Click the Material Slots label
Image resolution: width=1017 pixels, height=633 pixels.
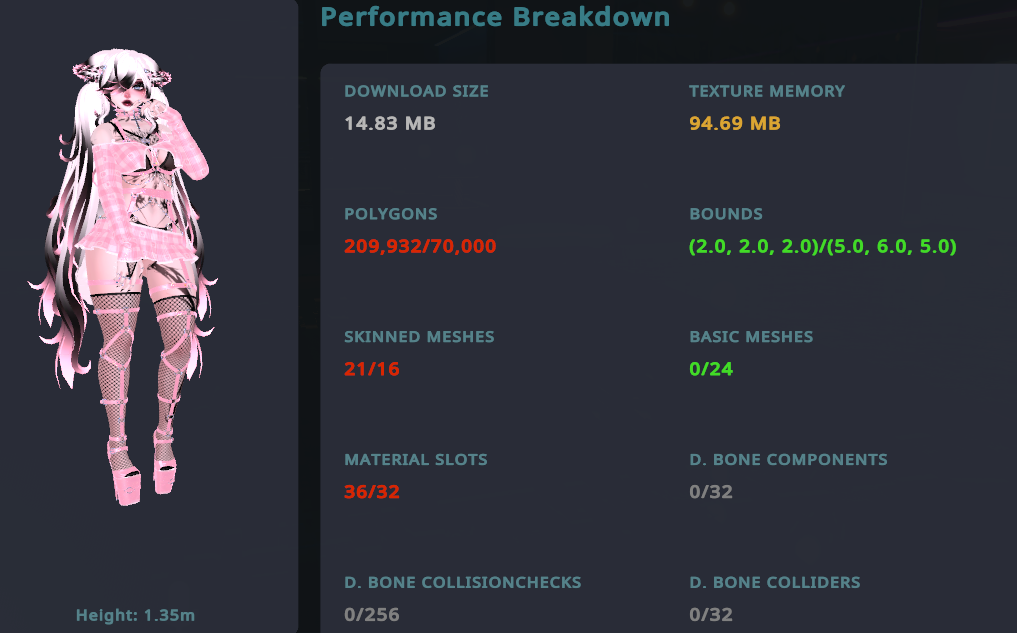(x=416, y=460)
